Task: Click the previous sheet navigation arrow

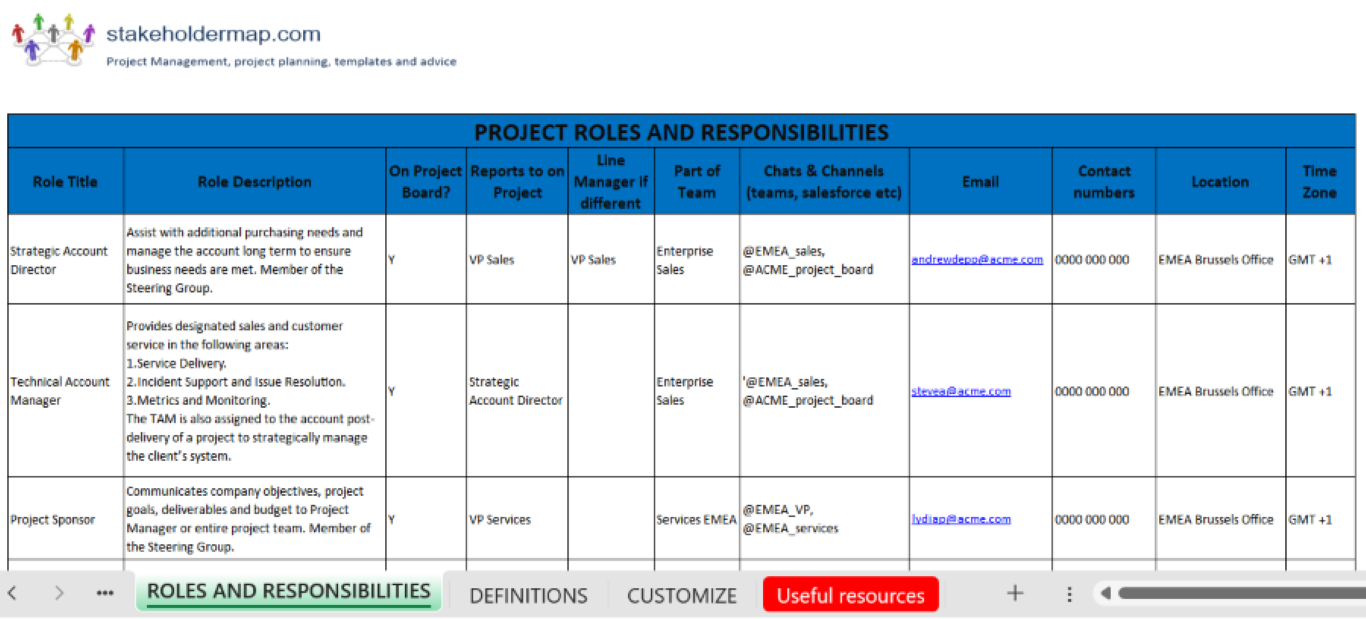Action: [x=14, y=593]
